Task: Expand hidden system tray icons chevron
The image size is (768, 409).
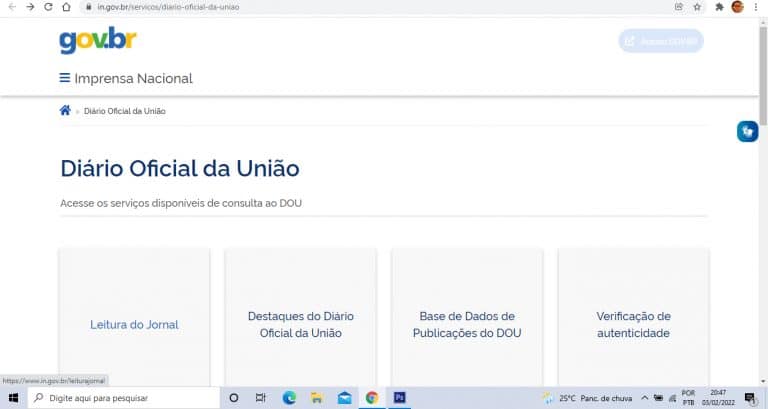Action: click(x=645, y=398)
